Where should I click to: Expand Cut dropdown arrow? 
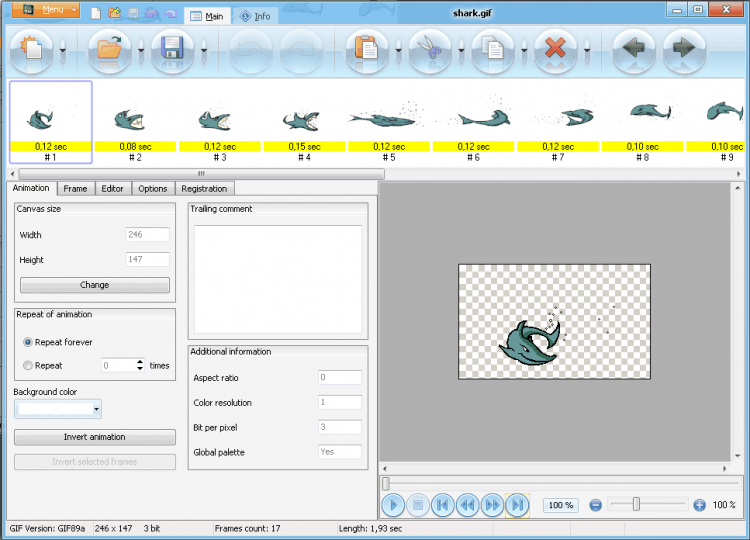point(462,50)
